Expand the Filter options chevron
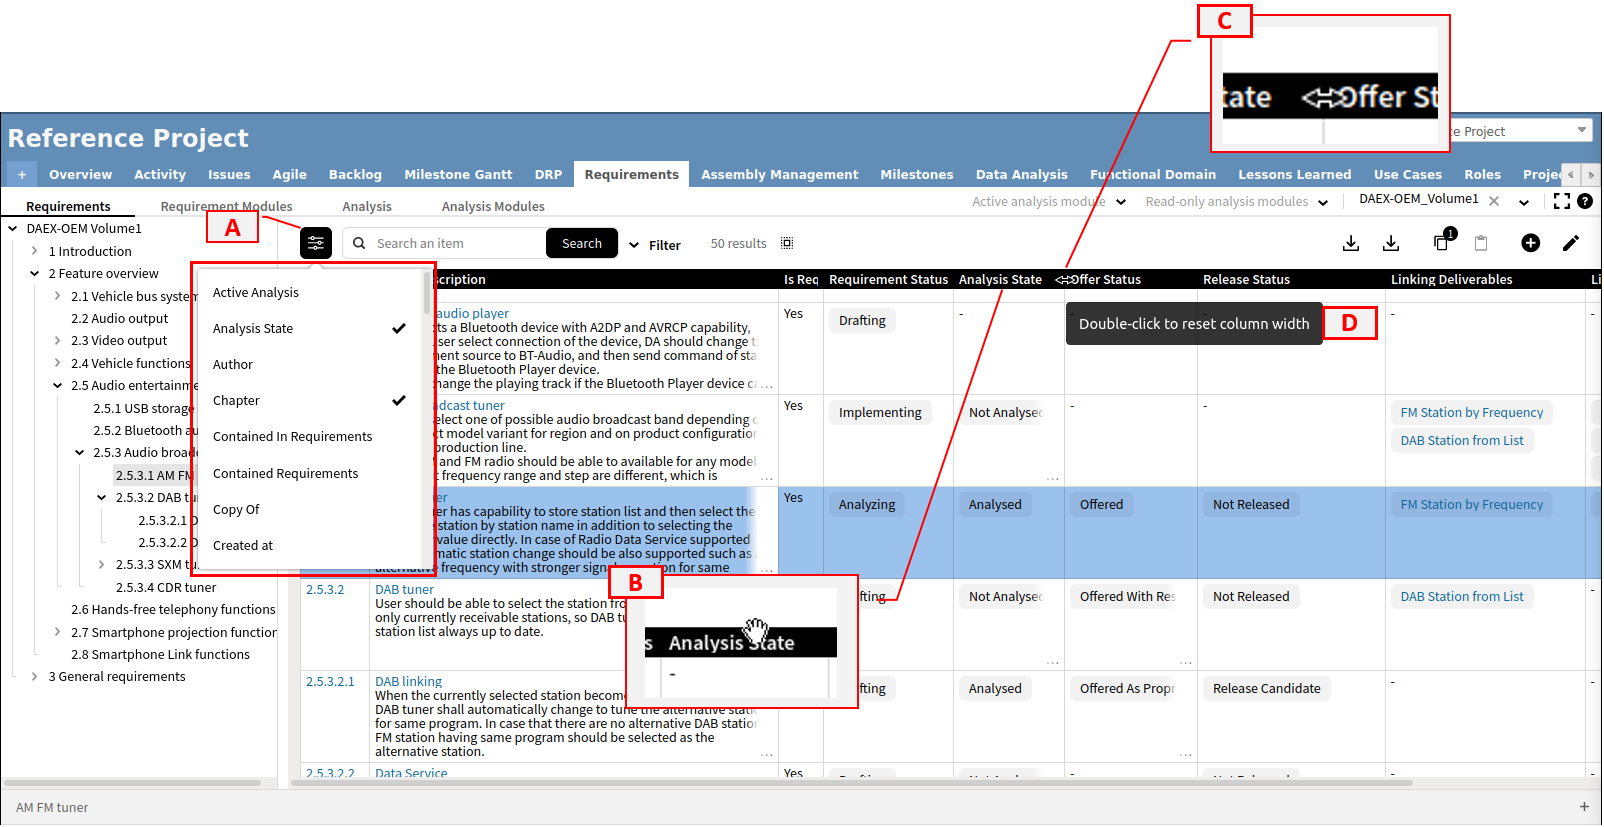Image resolution: width=1604 pixels, height=827 pixels. point(634,244)
